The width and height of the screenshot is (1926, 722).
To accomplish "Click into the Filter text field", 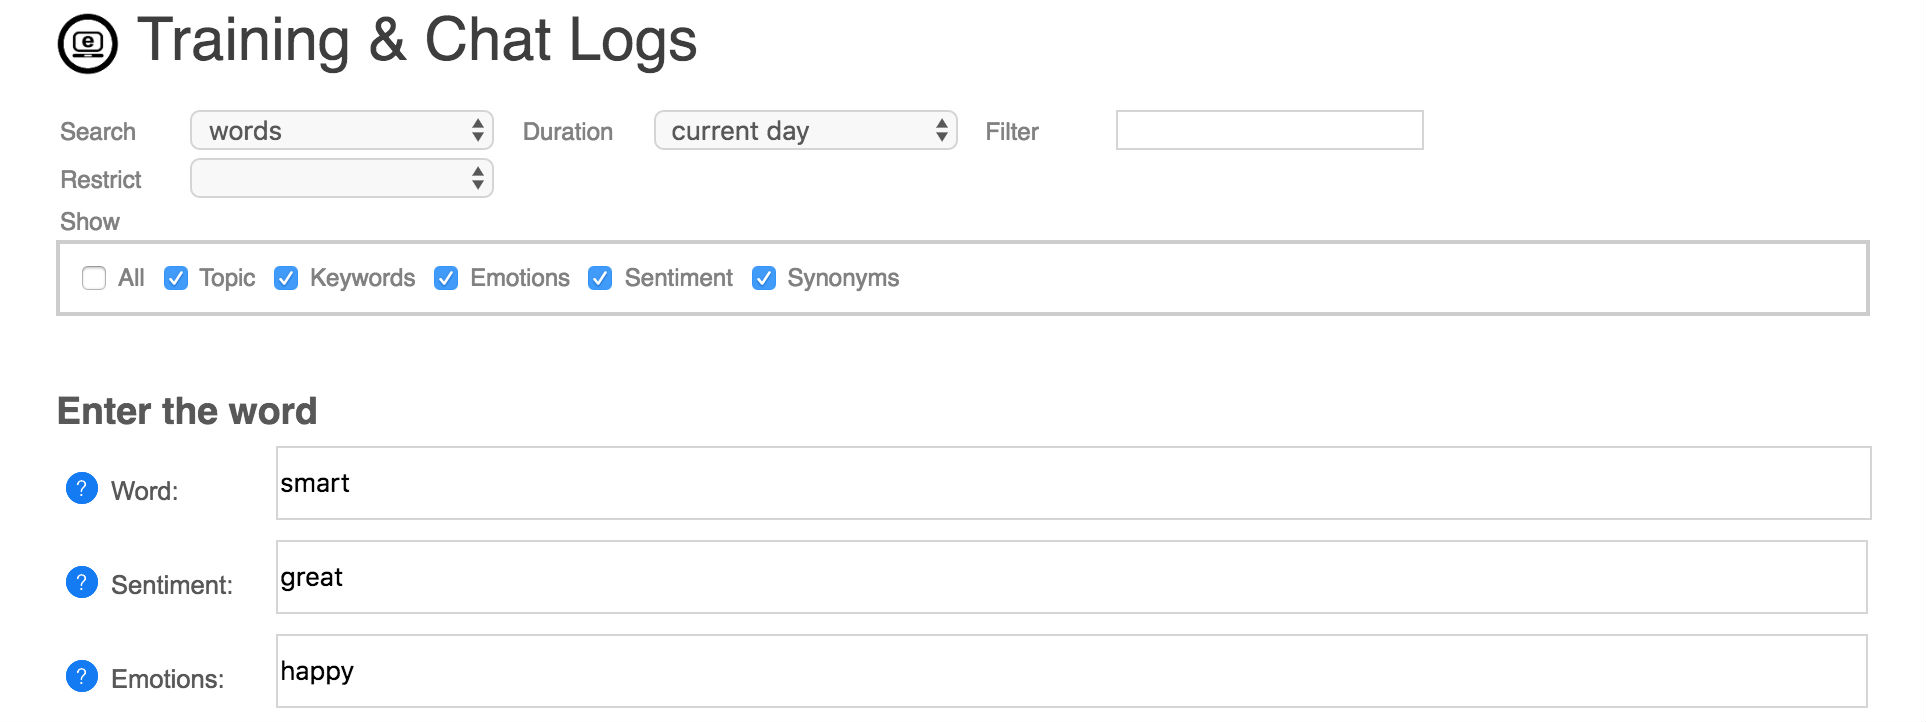I will click(x=1269, y=130).
